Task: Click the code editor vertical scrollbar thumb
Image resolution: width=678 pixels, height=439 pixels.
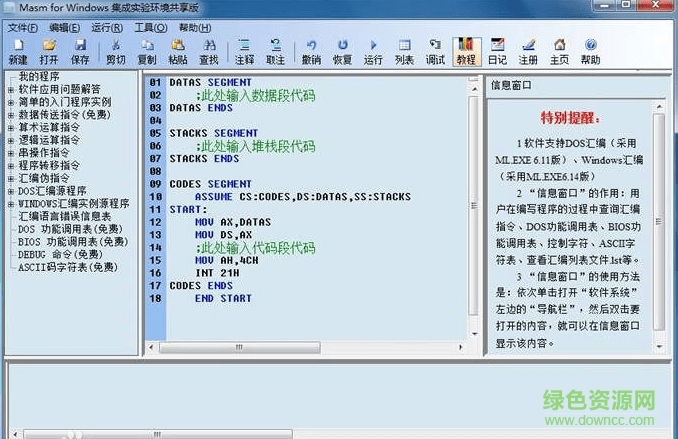Action: tap(474, 205)
